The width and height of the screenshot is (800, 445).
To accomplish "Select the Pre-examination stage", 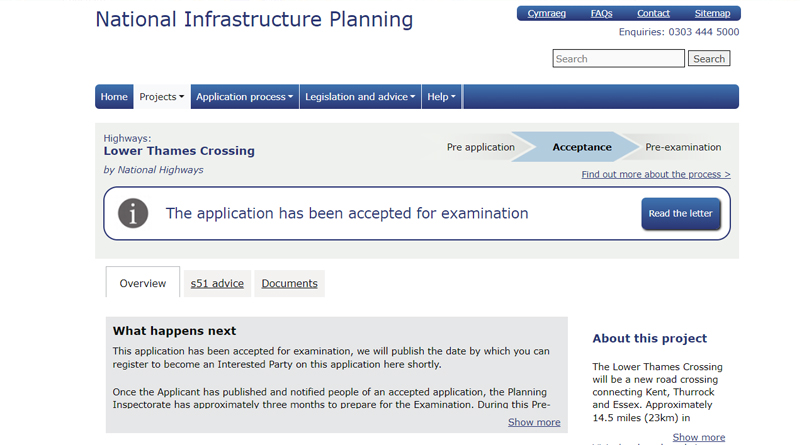I will [x=683, y=147].
